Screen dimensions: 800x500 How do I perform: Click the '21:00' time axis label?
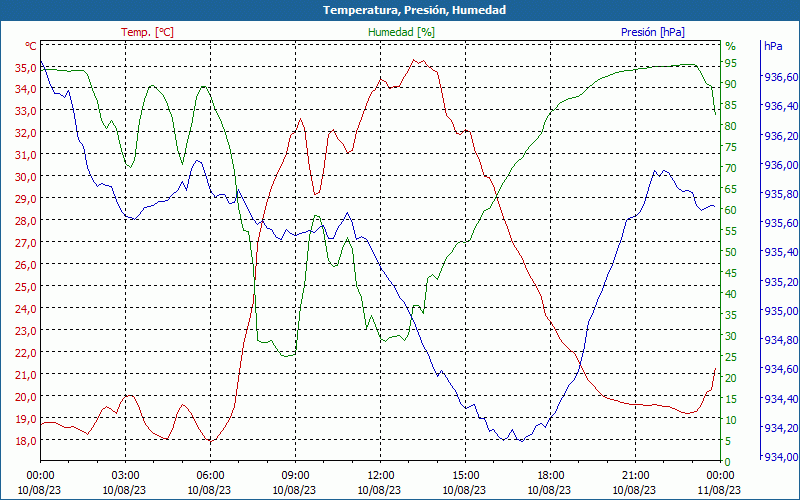tap(635, 476)
